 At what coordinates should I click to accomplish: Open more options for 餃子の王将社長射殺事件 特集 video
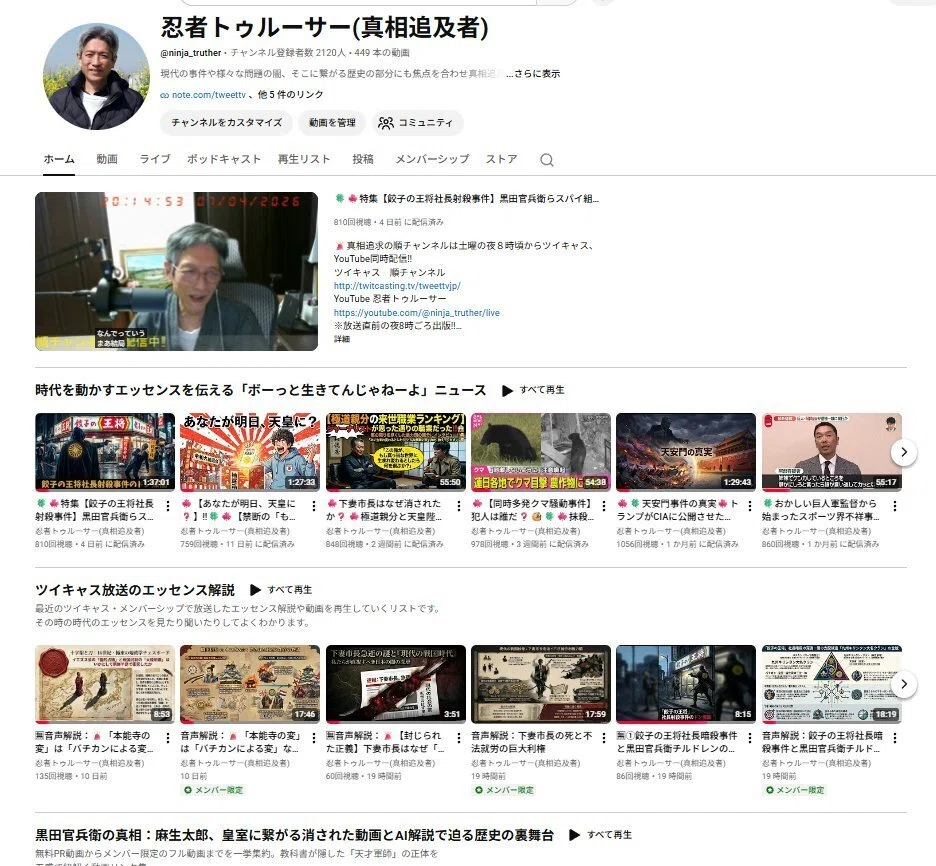click(x=168, y=506)
